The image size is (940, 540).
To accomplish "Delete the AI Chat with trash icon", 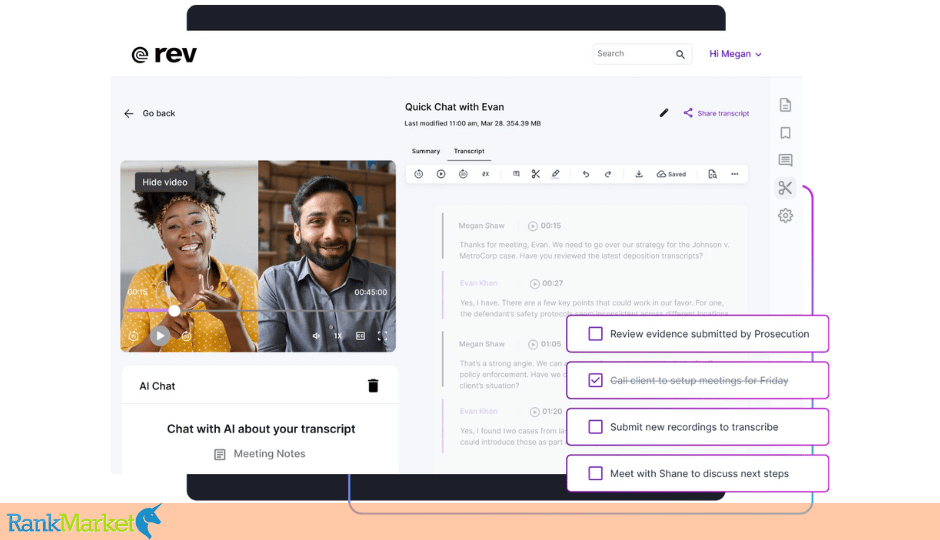I will pos(373,385).
